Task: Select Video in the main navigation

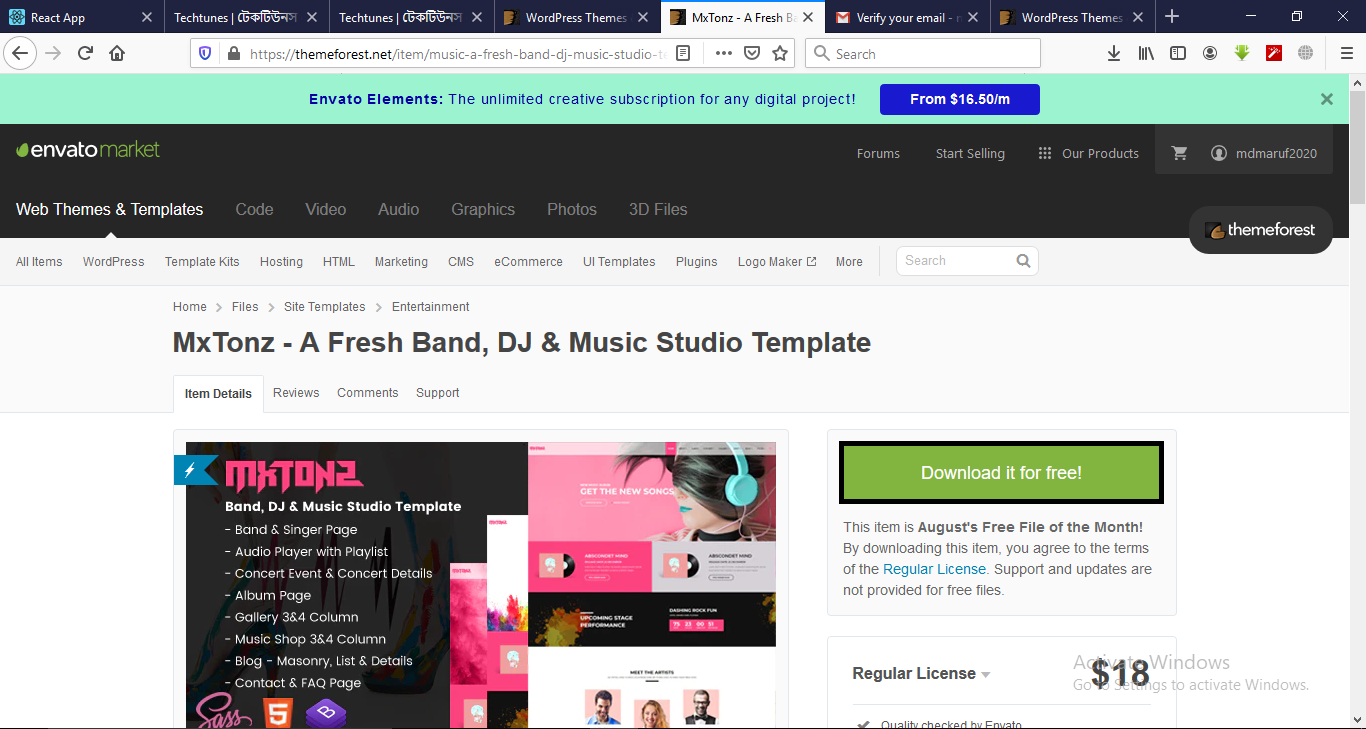Action: point(326,209)
